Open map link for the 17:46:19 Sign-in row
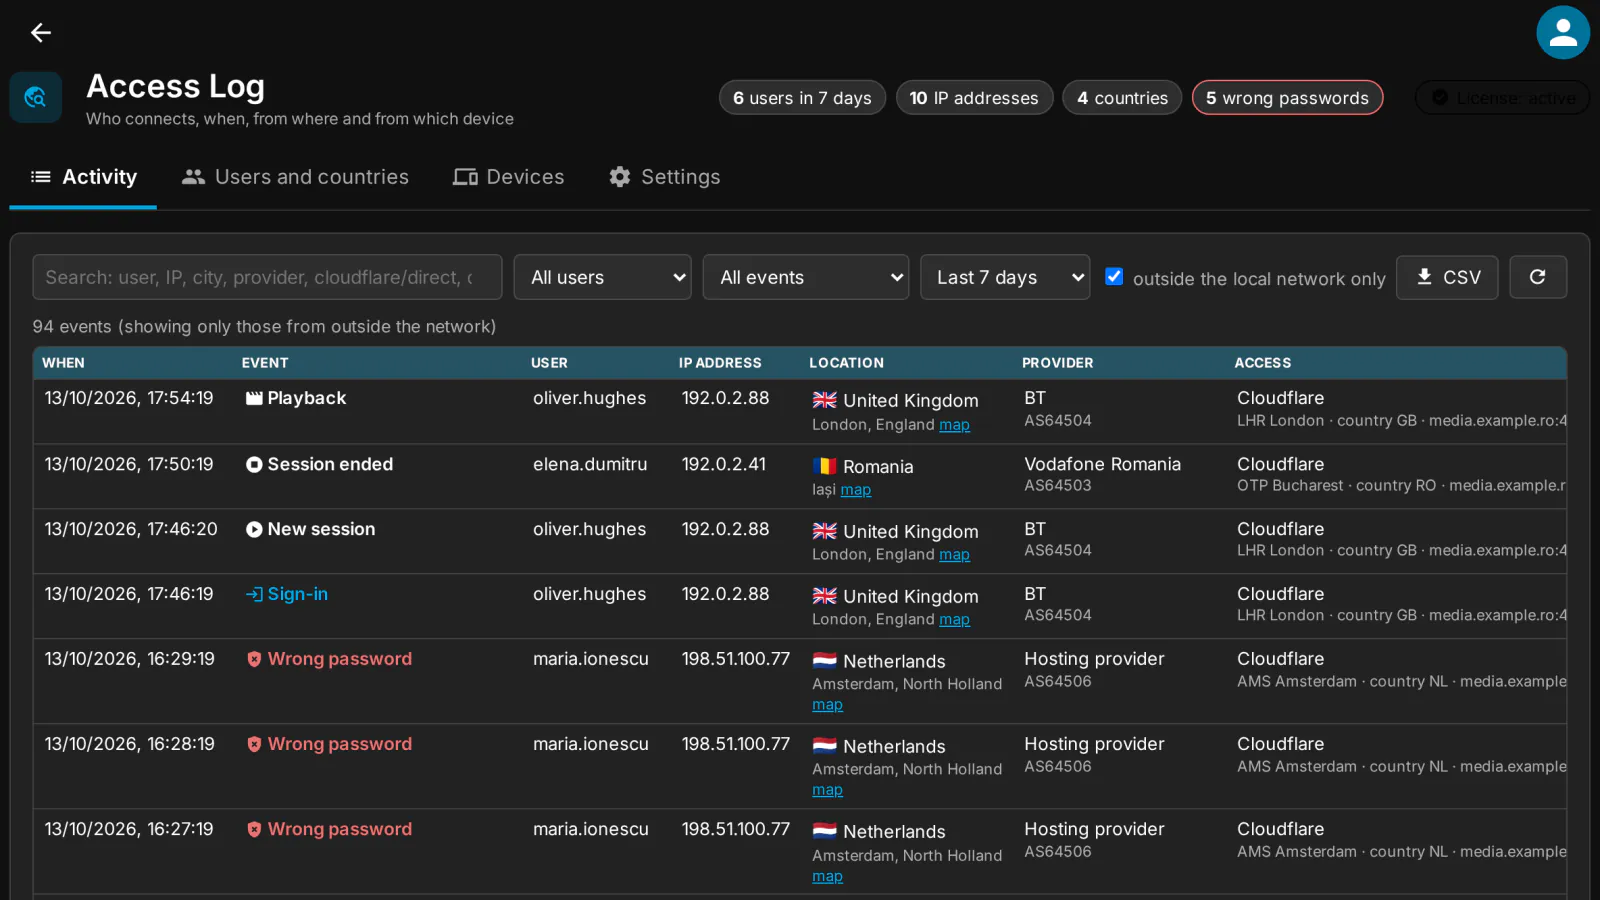This screenshot has height=900, width=1600. click(x=954, y=620)
